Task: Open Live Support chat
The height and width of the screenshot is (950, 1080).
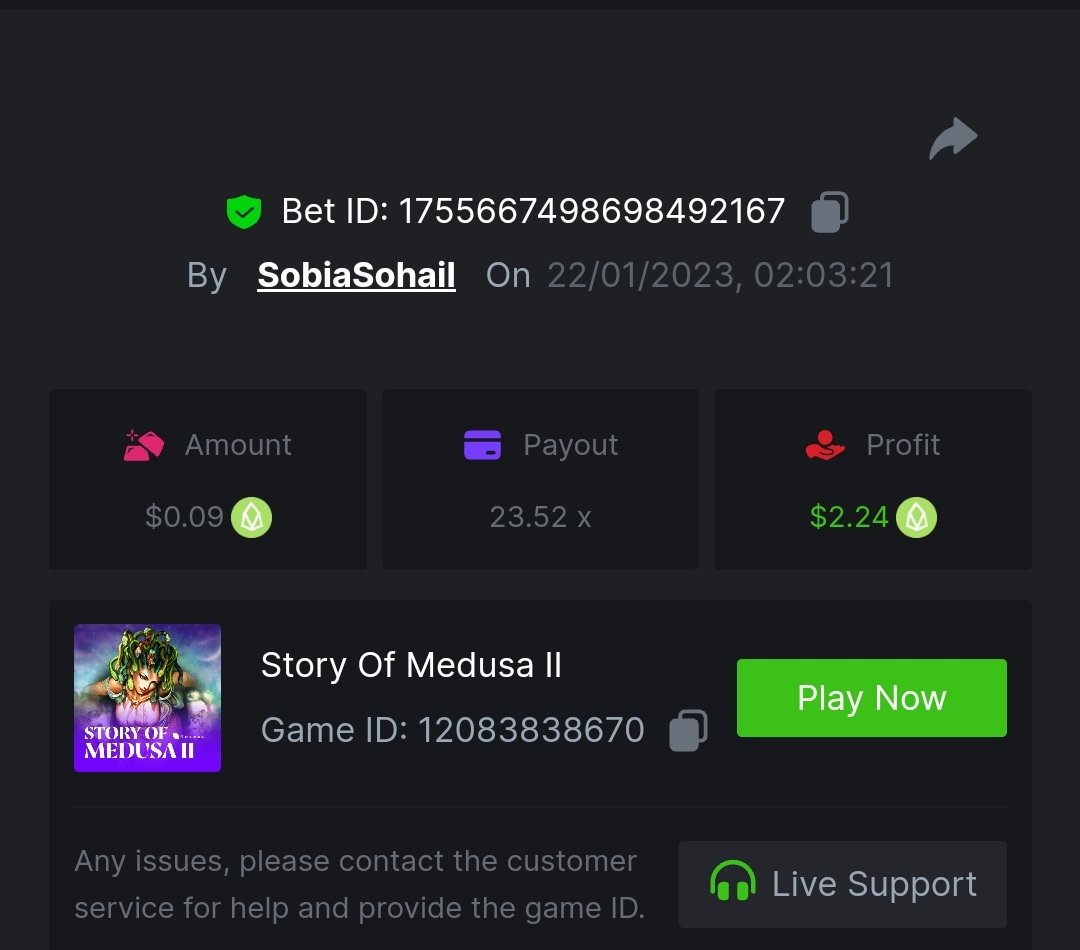Action: [842, 884]
